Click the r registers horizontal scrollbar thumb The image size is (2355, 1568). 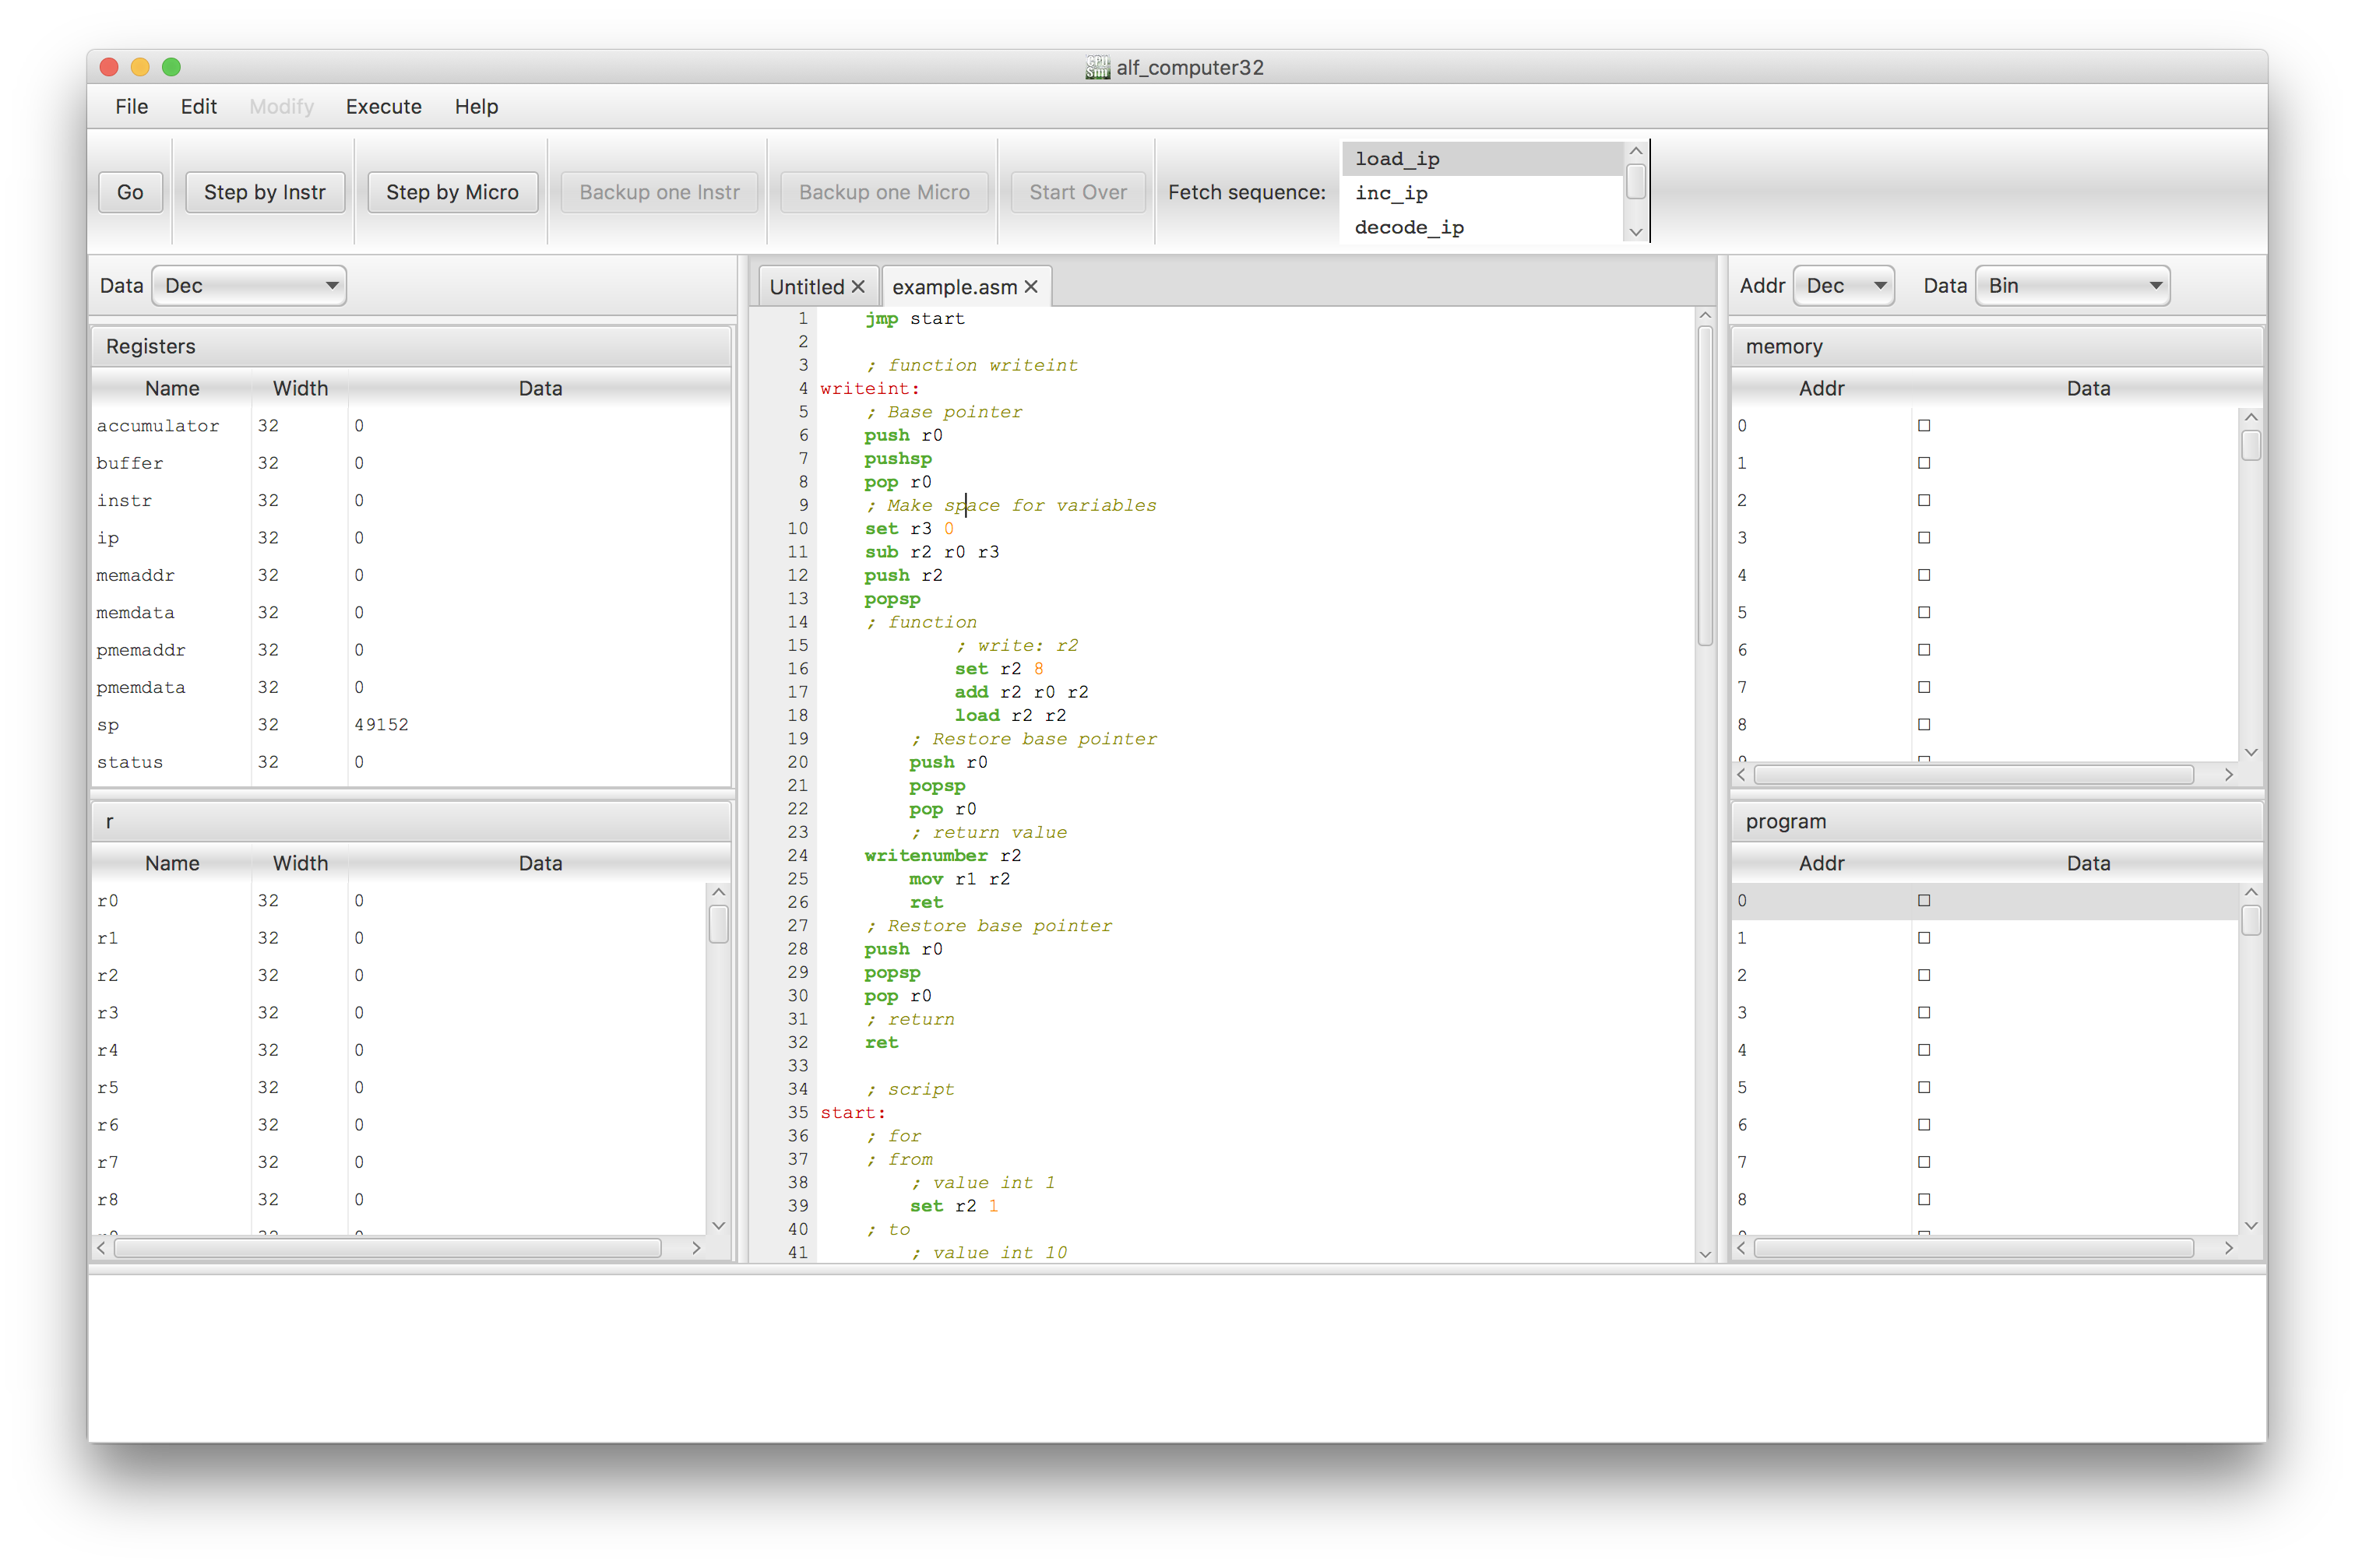point(387,1248)
